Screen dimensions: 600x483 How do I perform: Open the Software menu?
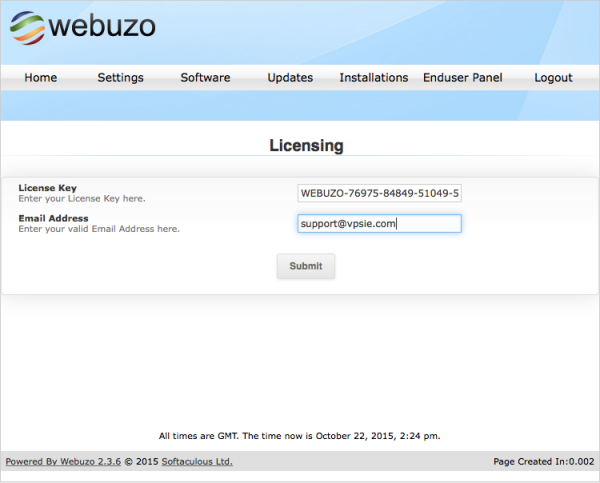pos(205,78)
